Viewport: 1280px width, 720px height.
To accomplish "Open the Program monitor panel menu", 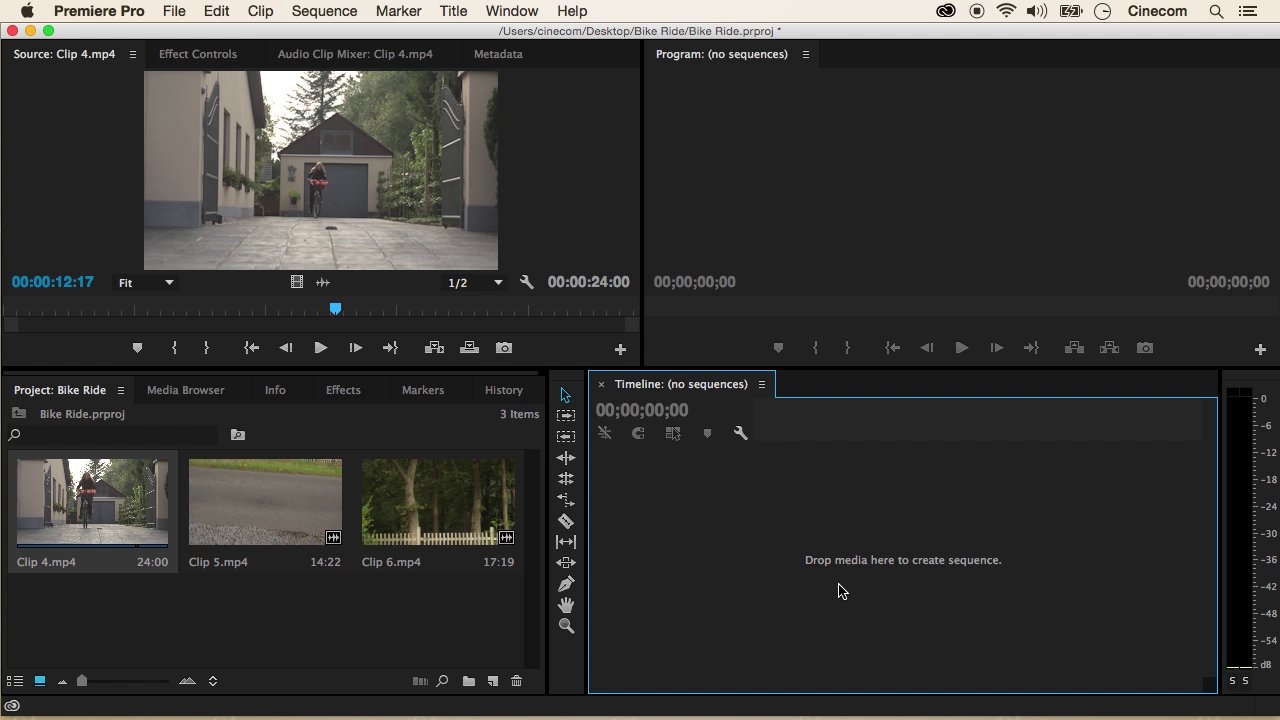I will pyautogui.click(x=805, y=54).
